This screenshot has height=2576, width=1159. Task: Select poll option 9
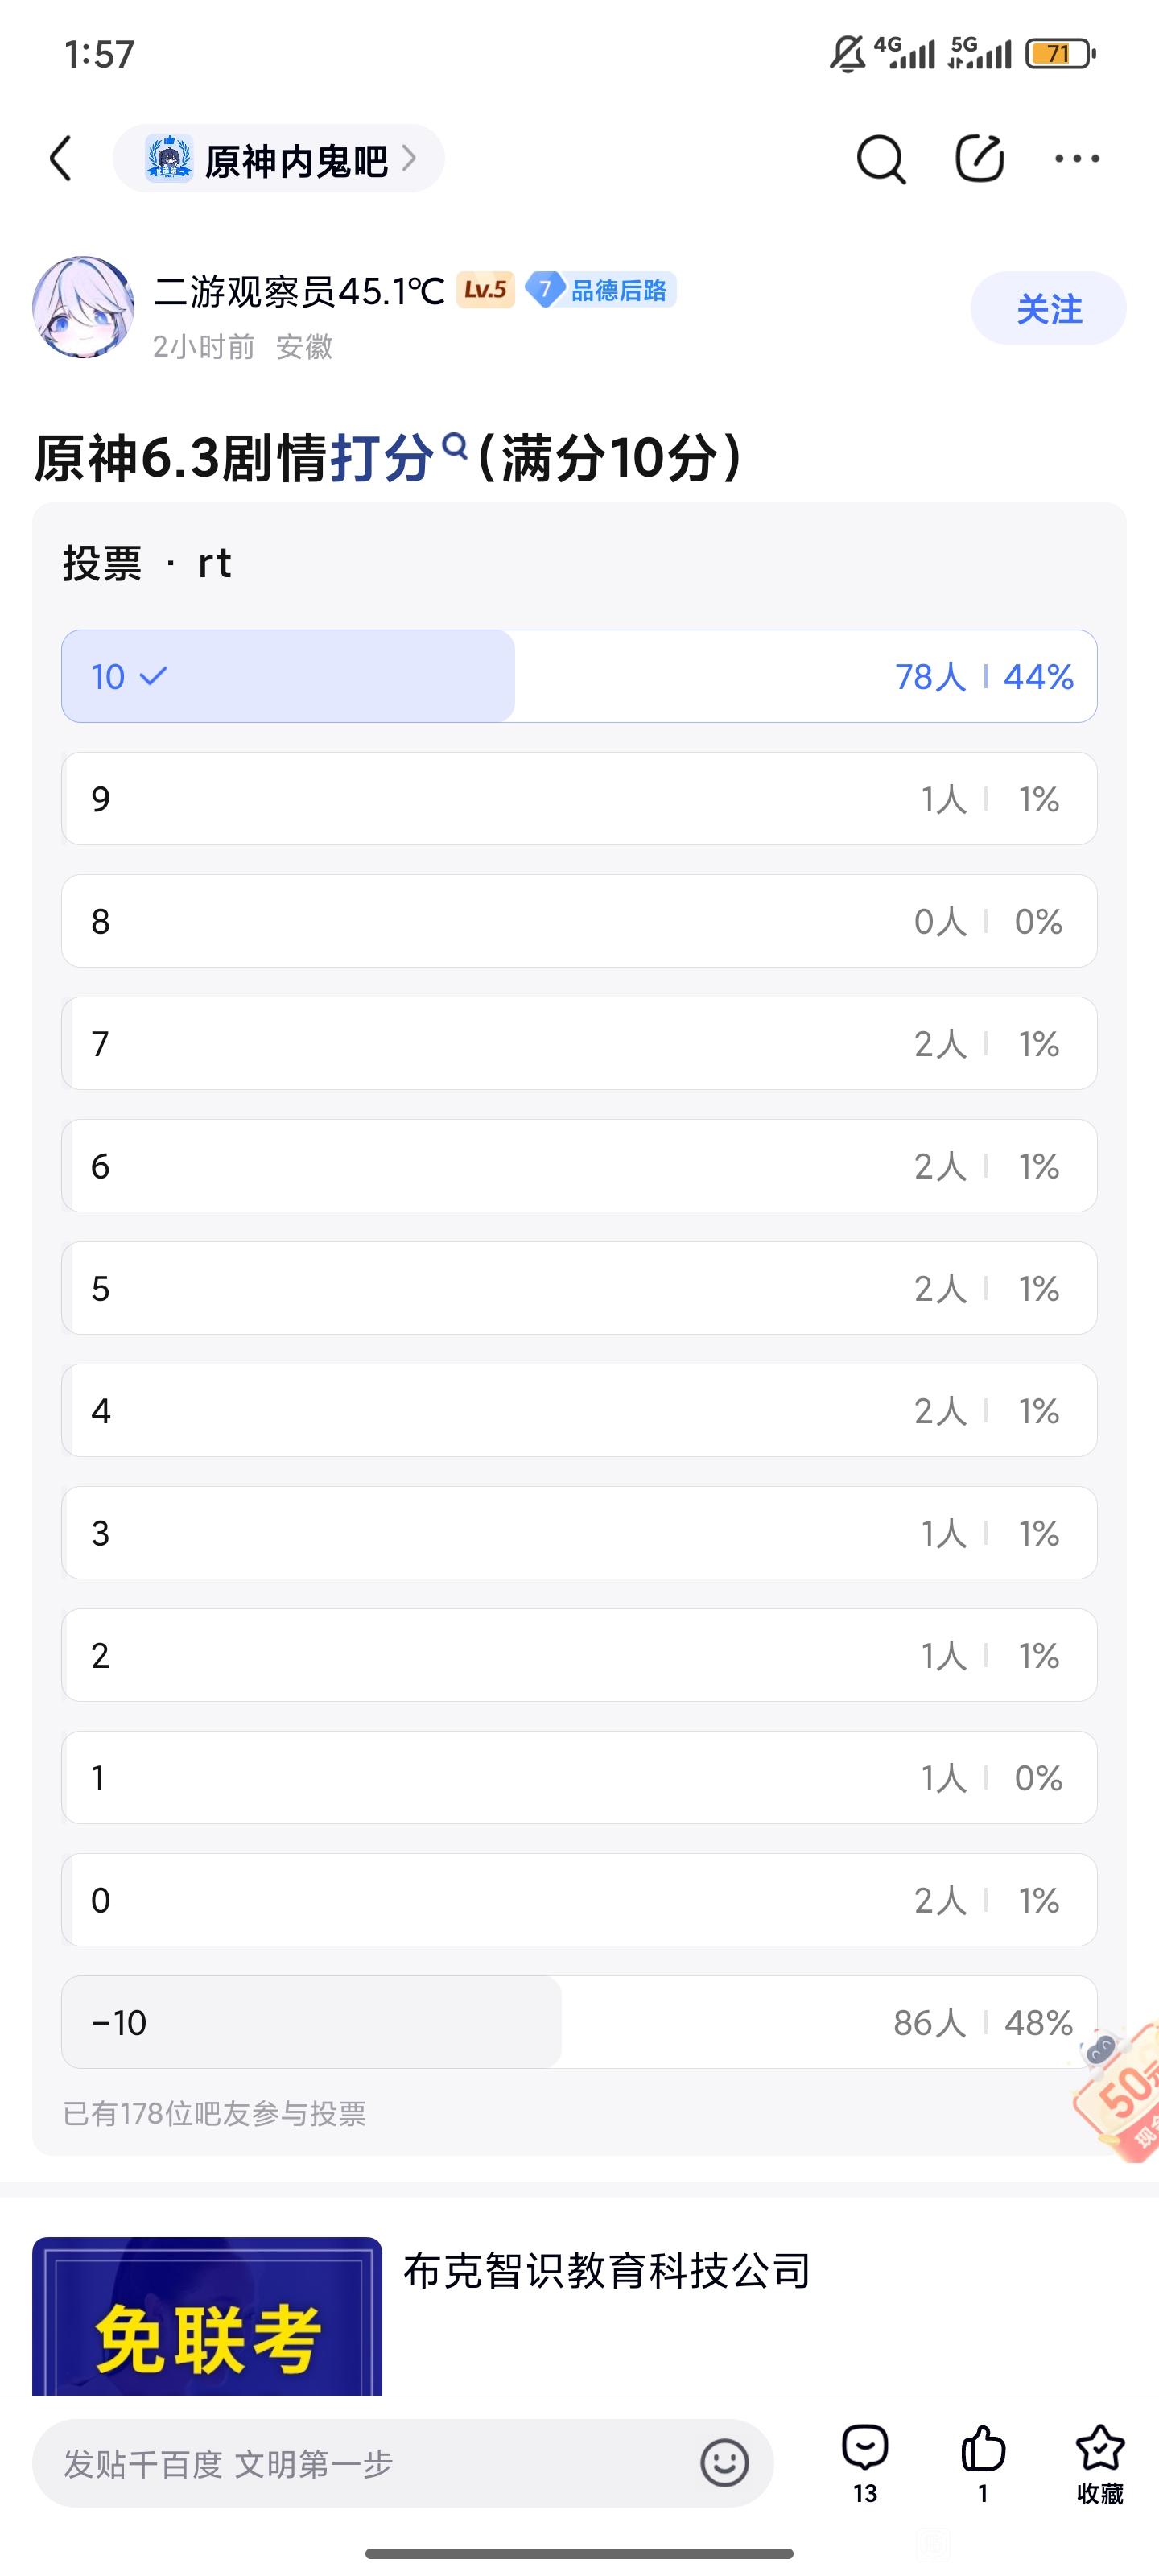579,799
